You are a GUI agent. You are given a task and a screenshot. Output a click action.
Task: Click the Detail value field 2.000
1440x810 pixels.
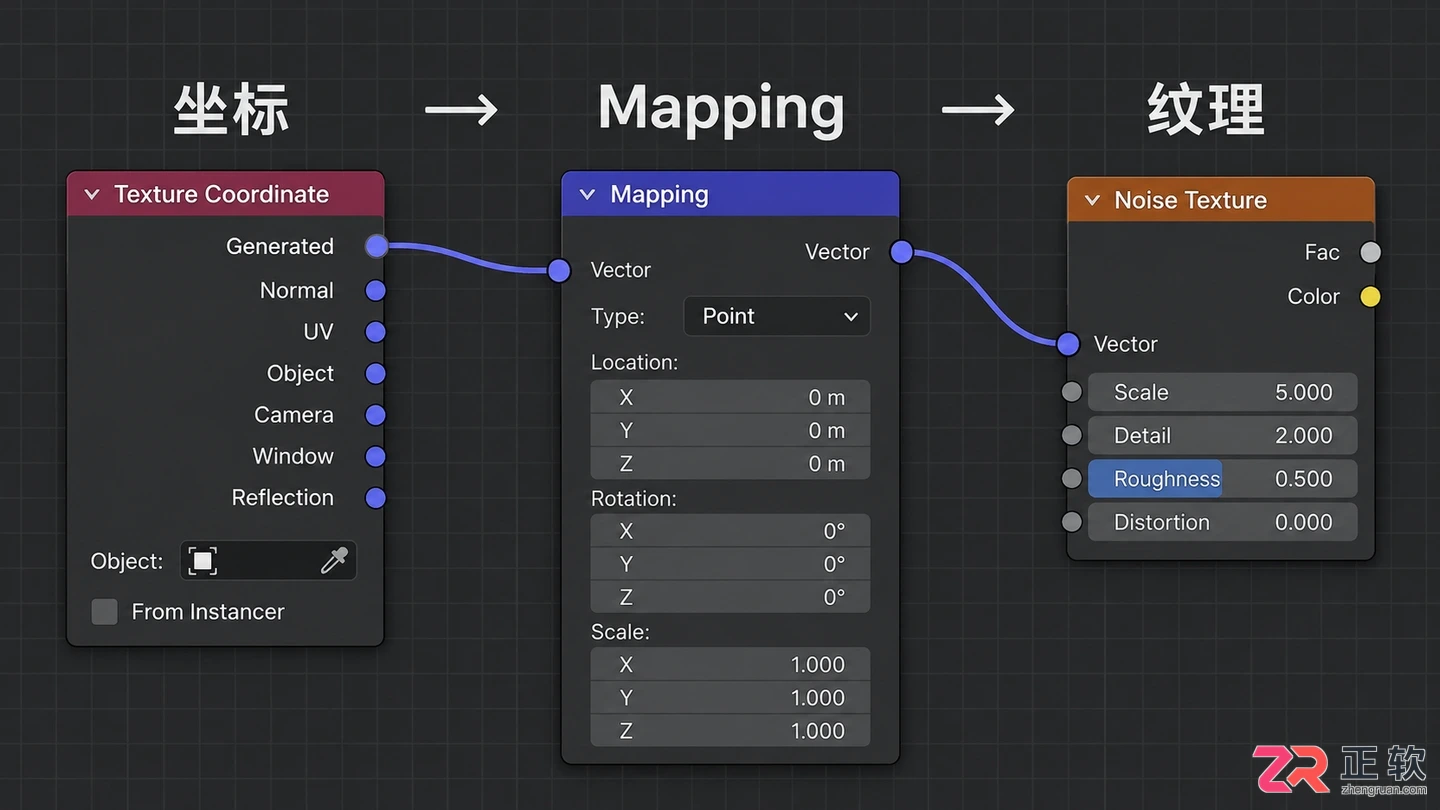1222,435
